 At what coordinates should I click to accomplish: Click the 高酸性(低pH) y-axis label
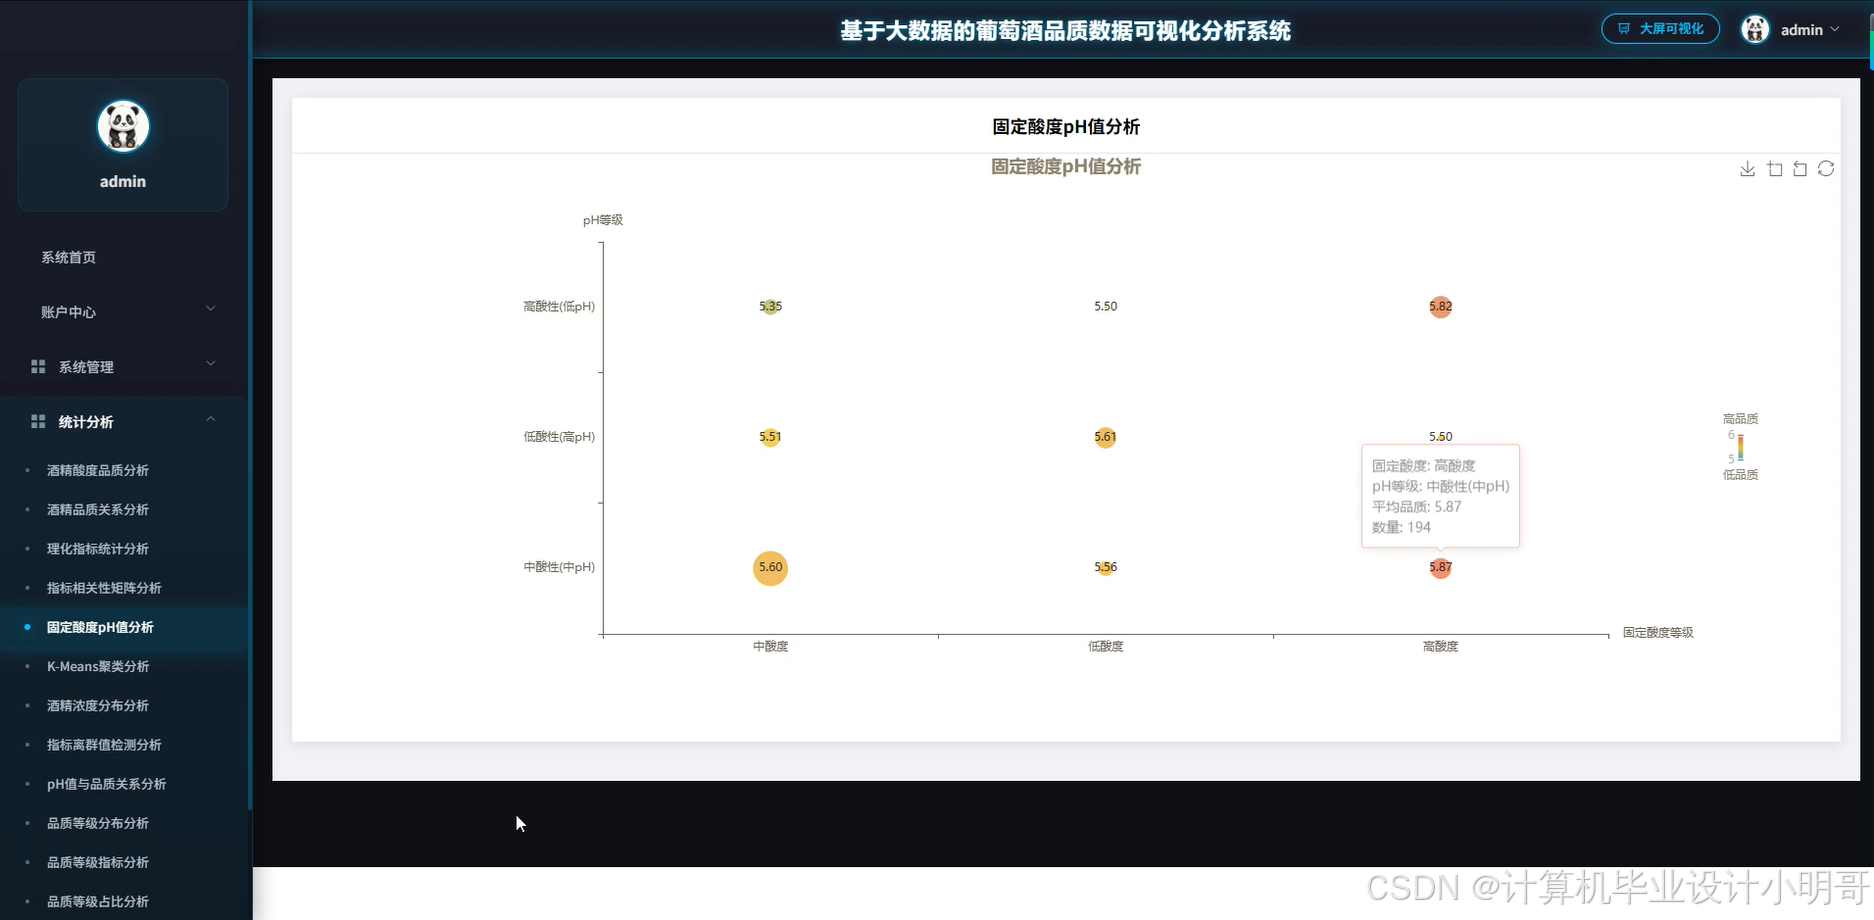click(559, 307)
